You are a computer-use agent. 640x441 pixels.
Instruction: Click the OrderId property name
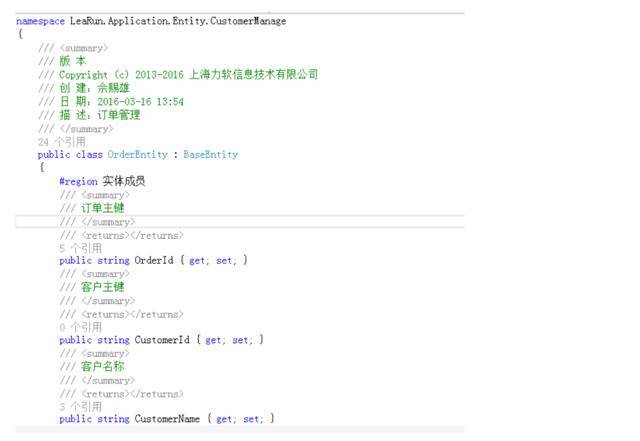154,261
